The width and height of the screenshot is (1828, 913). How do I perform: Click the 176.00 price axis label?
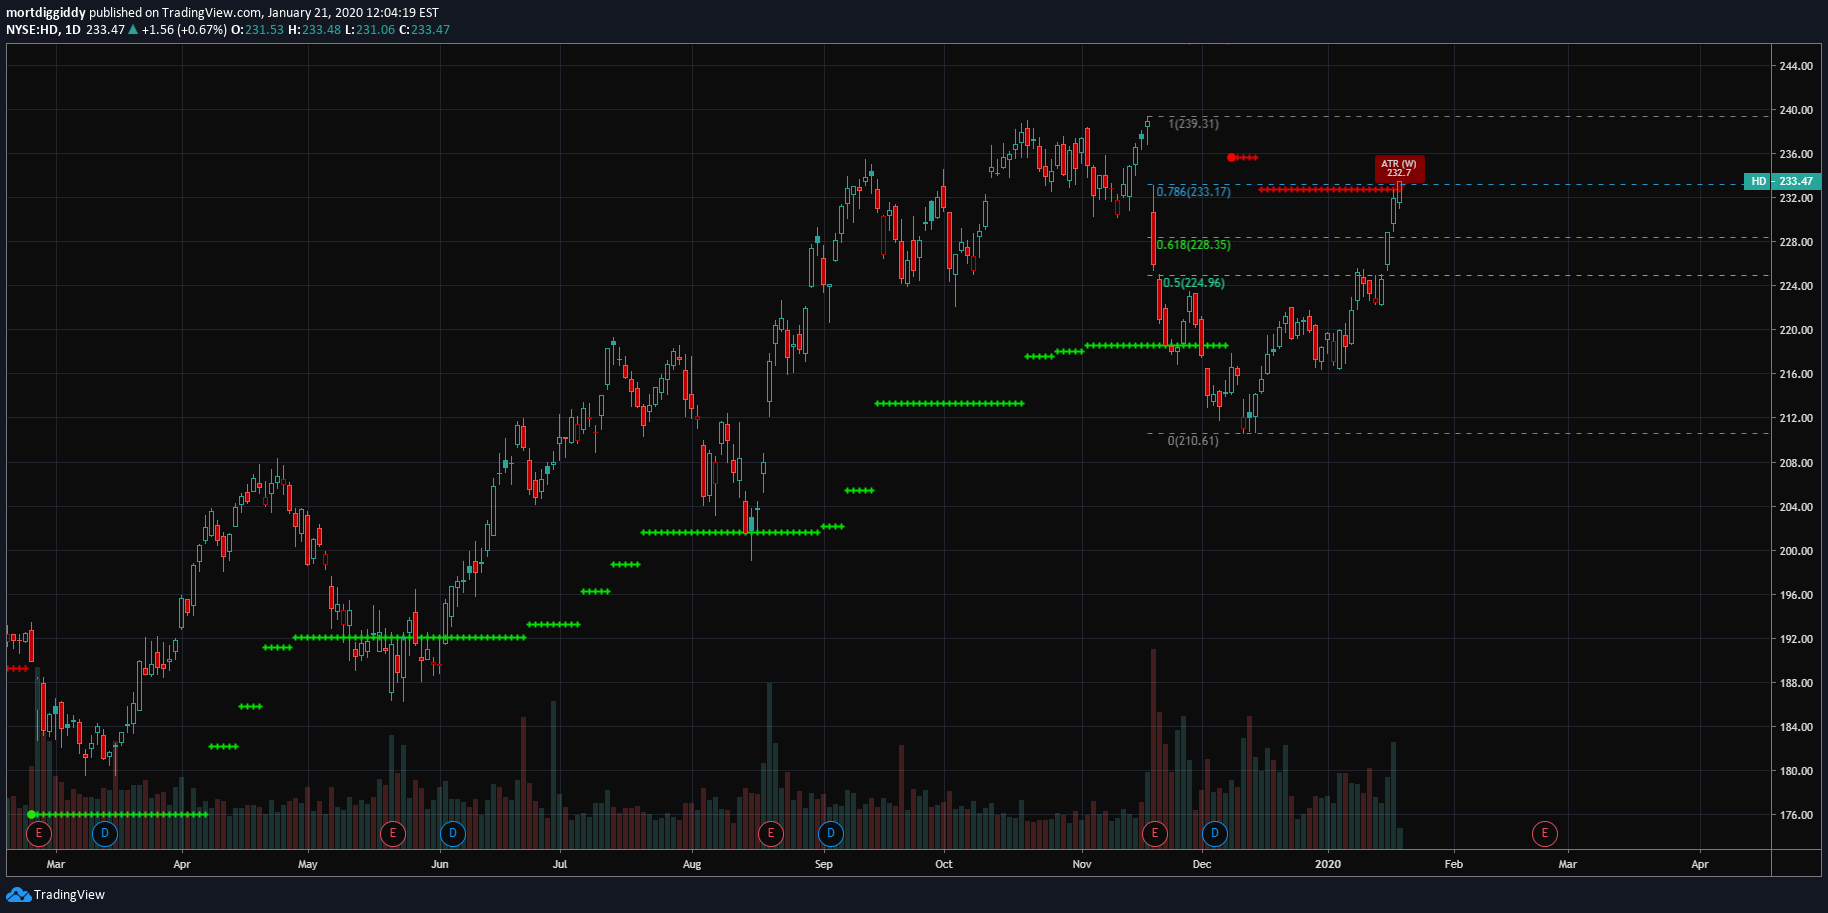(1796, 815)
